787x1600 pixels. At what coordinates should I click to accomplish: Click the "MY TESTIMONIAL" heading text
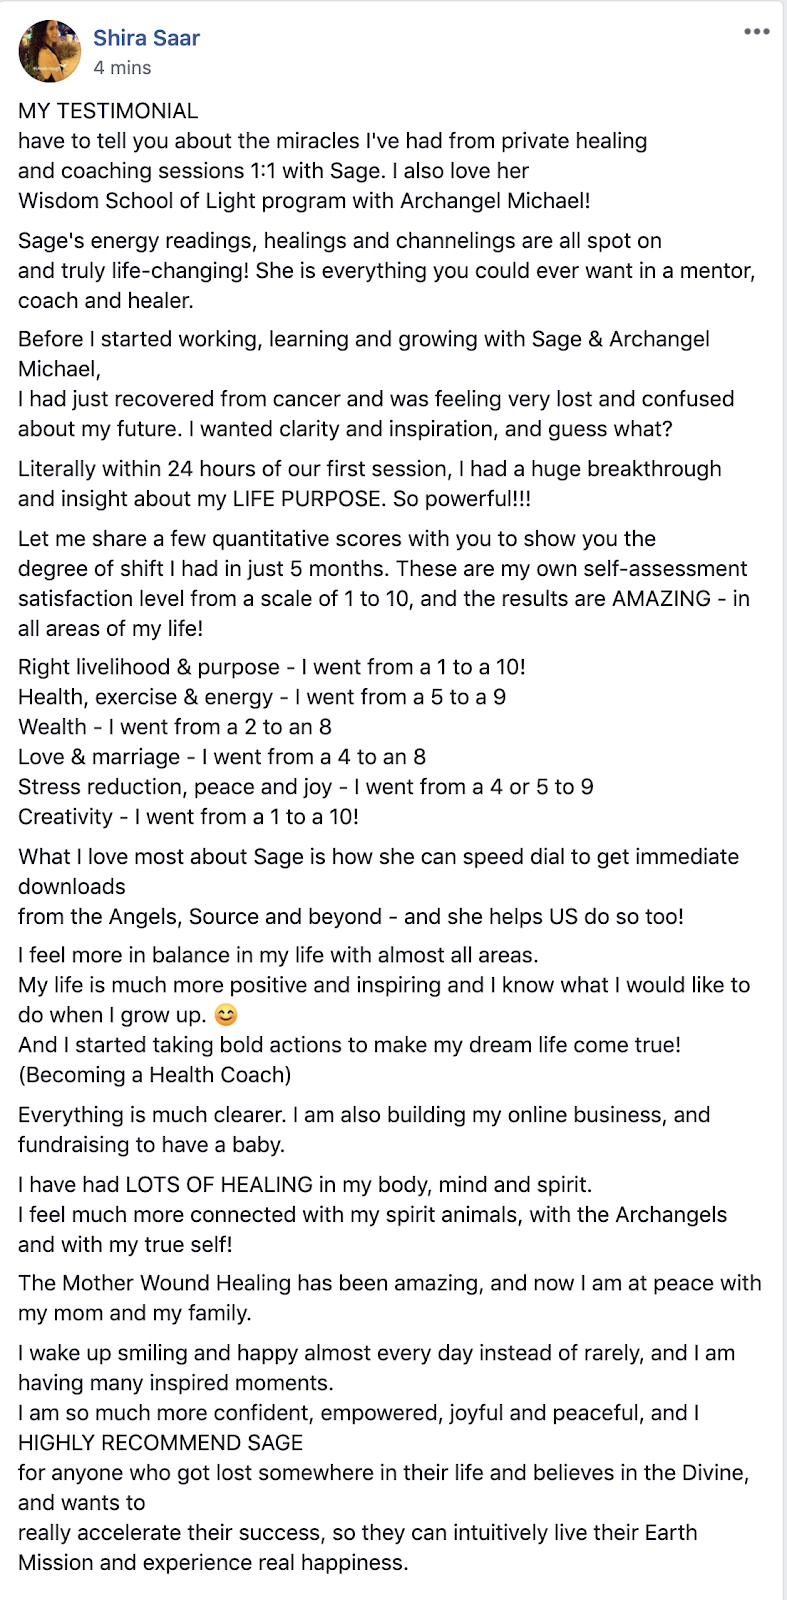coord(108,111)
